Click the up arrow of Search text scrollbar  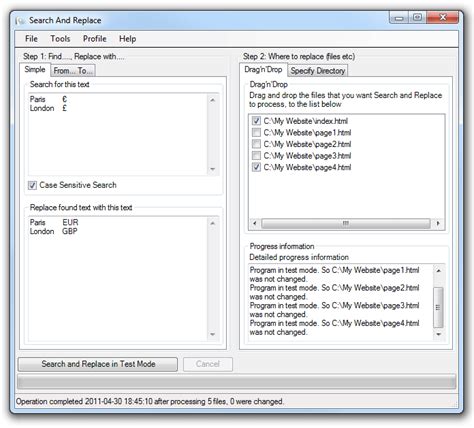[x=213, y=100]
